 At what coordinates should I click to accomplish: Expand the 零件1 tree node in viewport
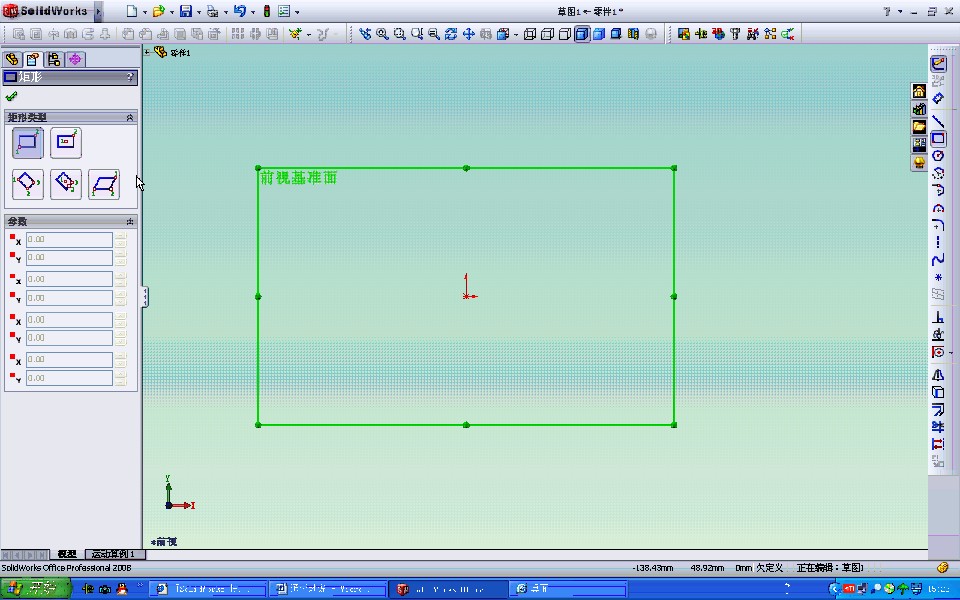click(147, 52)
